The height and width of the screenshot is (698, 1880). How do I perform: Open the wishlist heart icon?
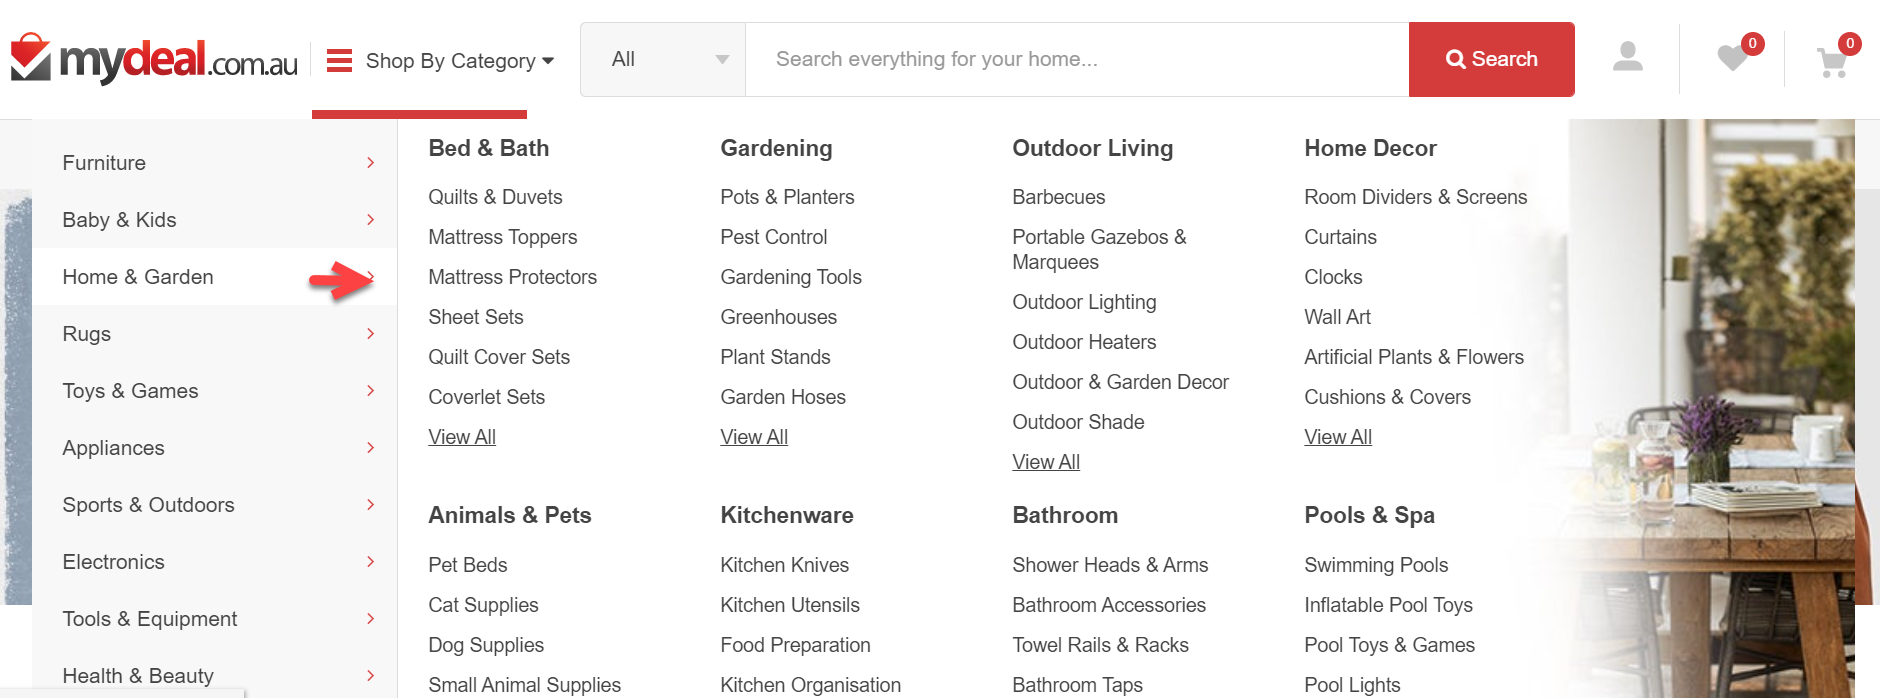[x=1732, y=59]
